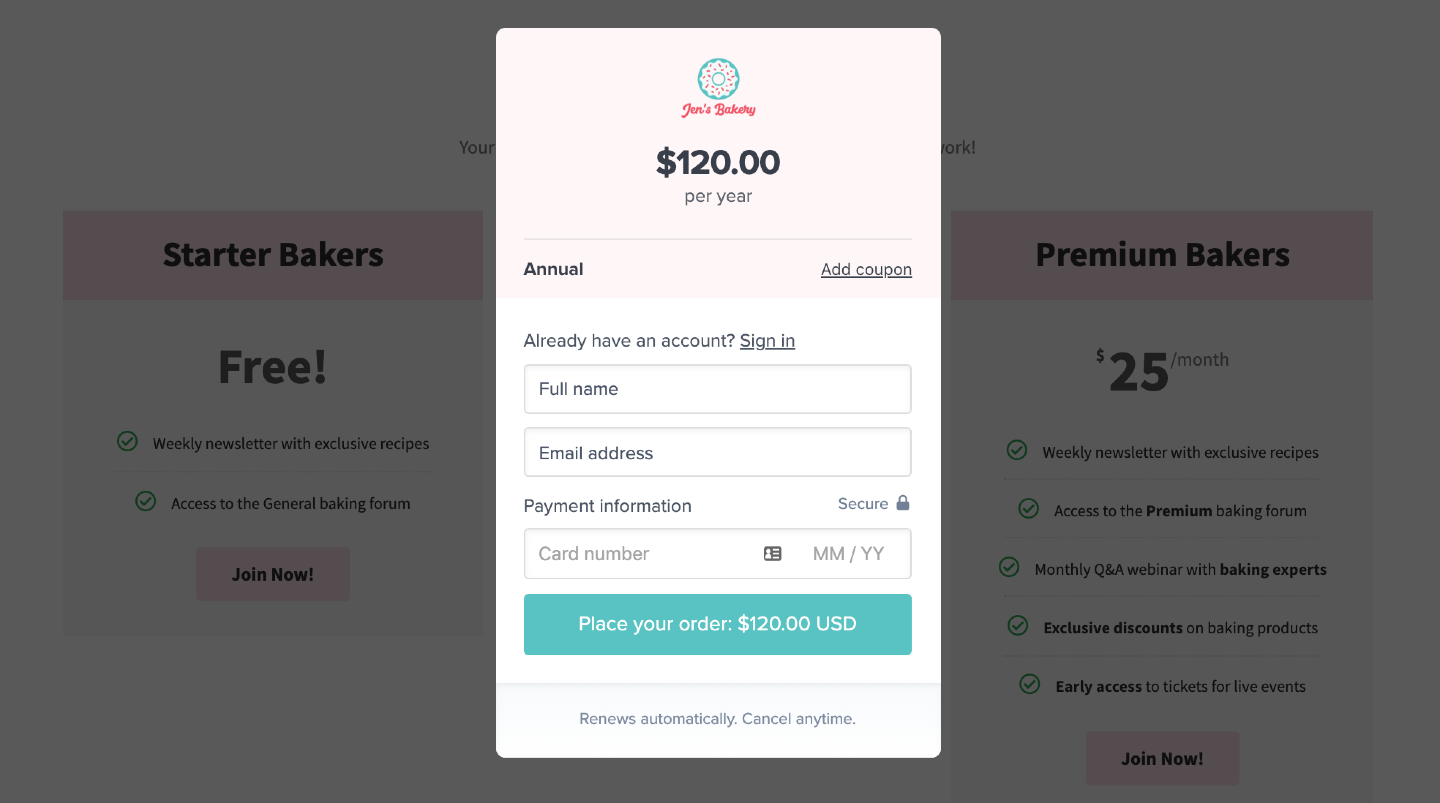
Task: Click the checkmark next to Early access to tickets
Action: tap(1030, 684)
